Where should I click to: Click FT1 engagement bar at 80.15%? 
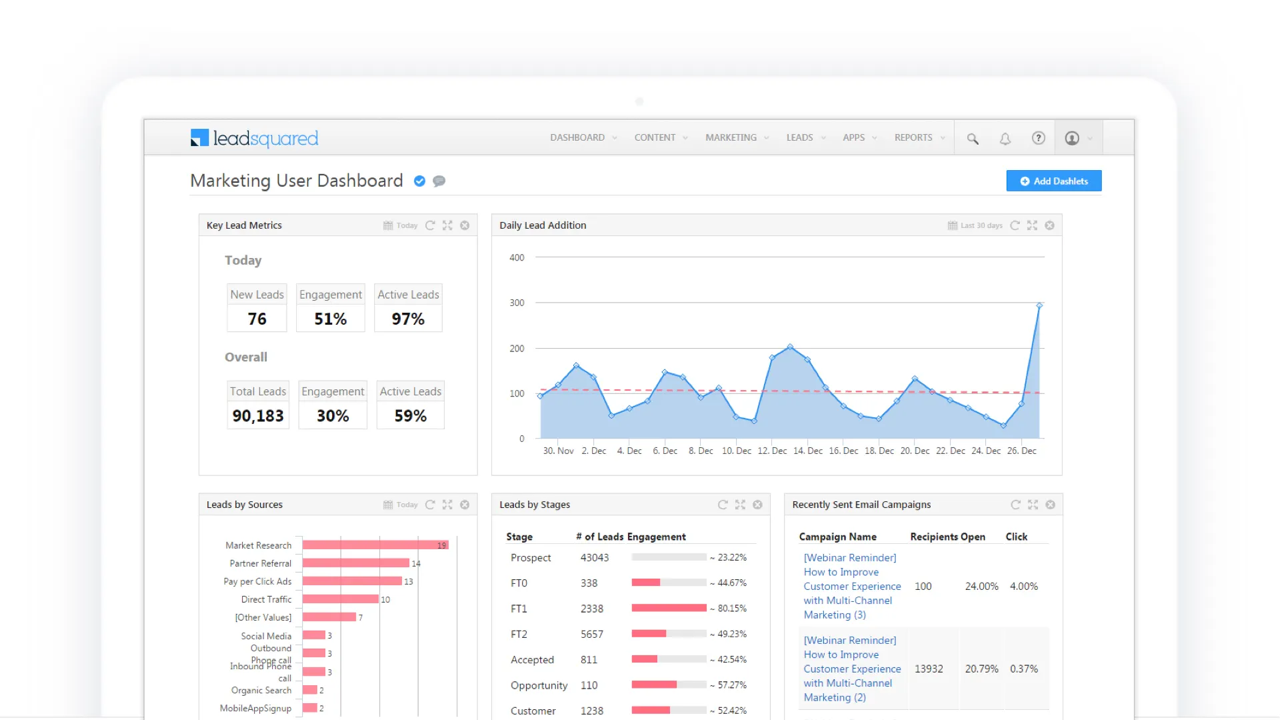pos(669,608)
